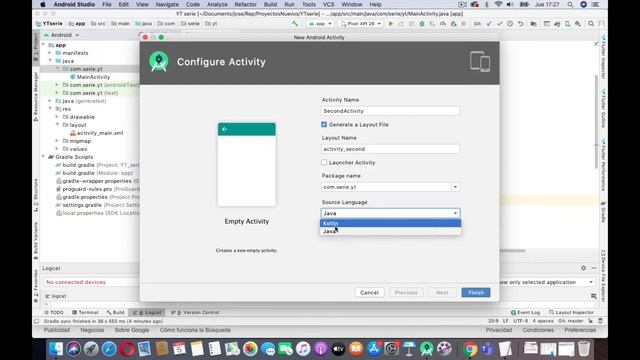Open the Version Control tool tab
The image size is (640, 360).
point(195,312)
